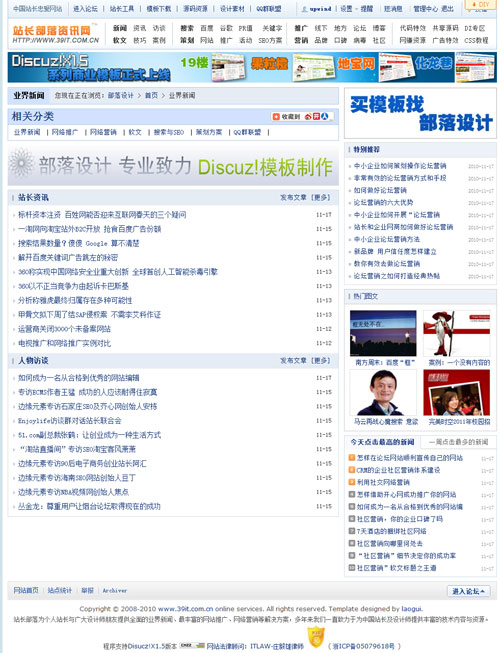Click 搜索 in header navigation

(187, 28)
